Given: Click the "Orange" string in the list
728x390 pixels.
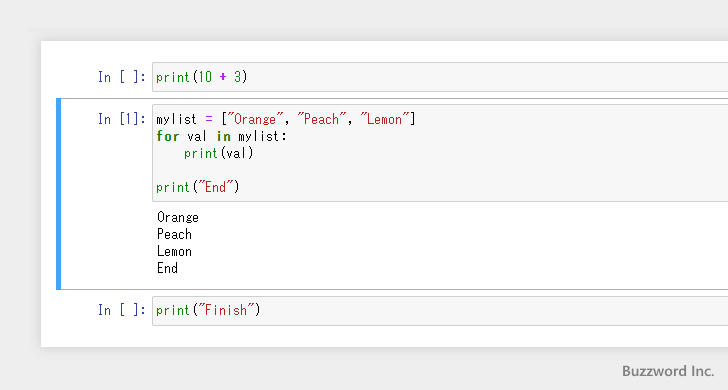Looking at the screenshot, I should point(255,119).
